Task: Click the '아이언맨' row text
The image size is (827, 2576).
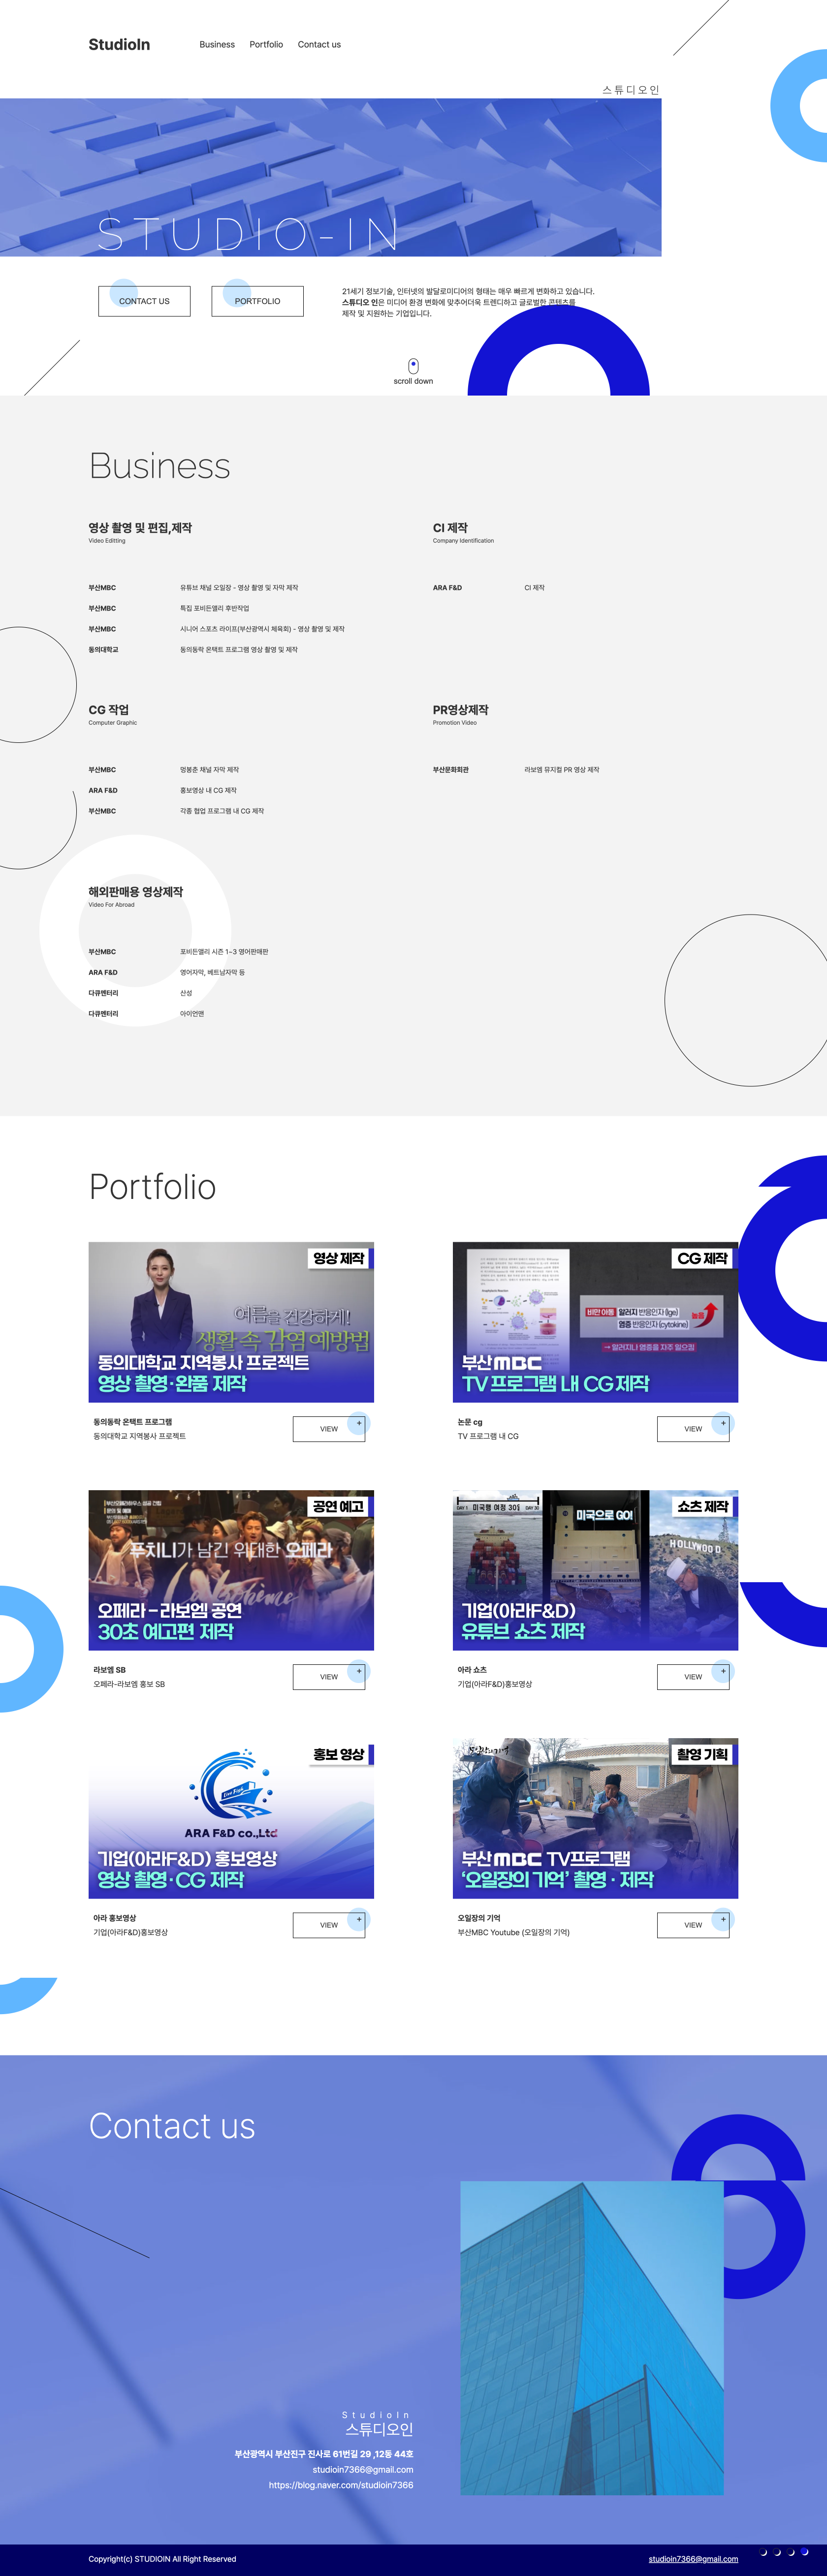Action: tap(192, 1014)
